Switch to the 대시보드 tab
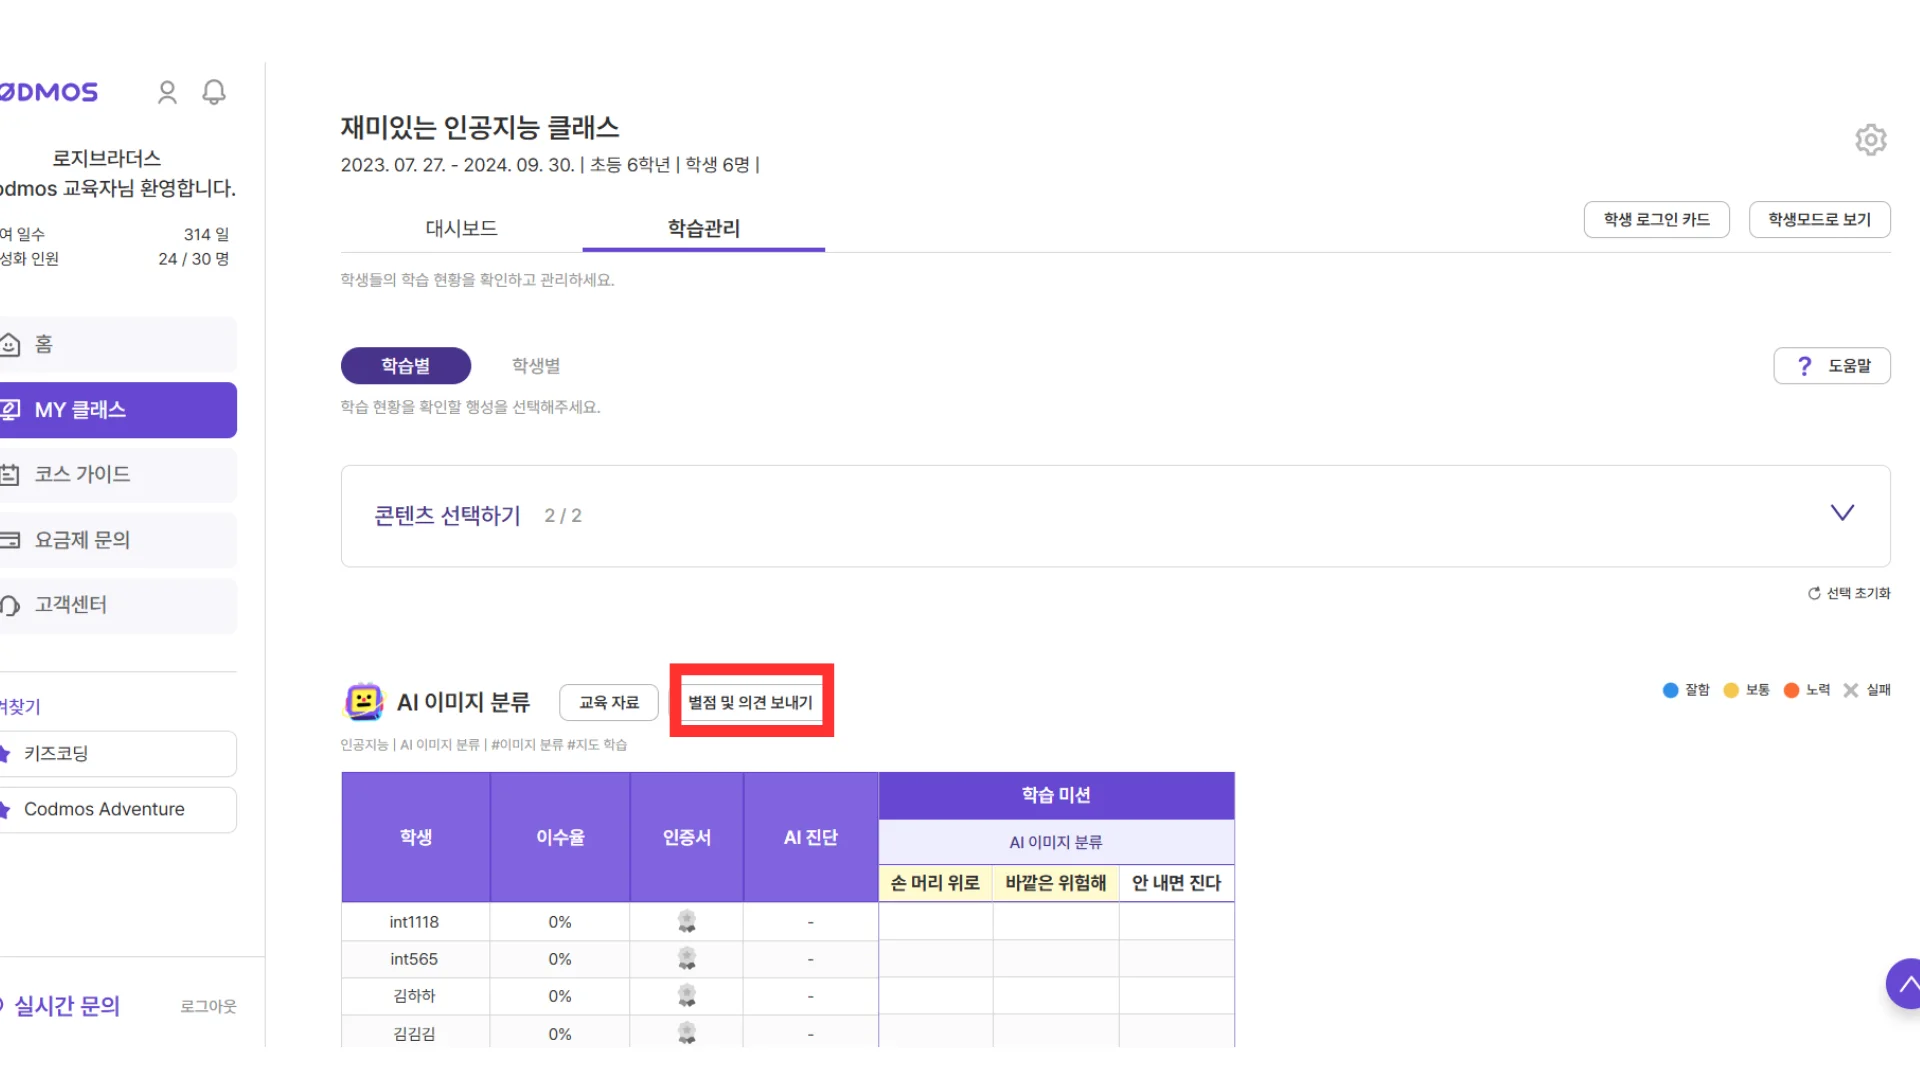Viewport: 1920px width, 1080px height. point(461,228)
